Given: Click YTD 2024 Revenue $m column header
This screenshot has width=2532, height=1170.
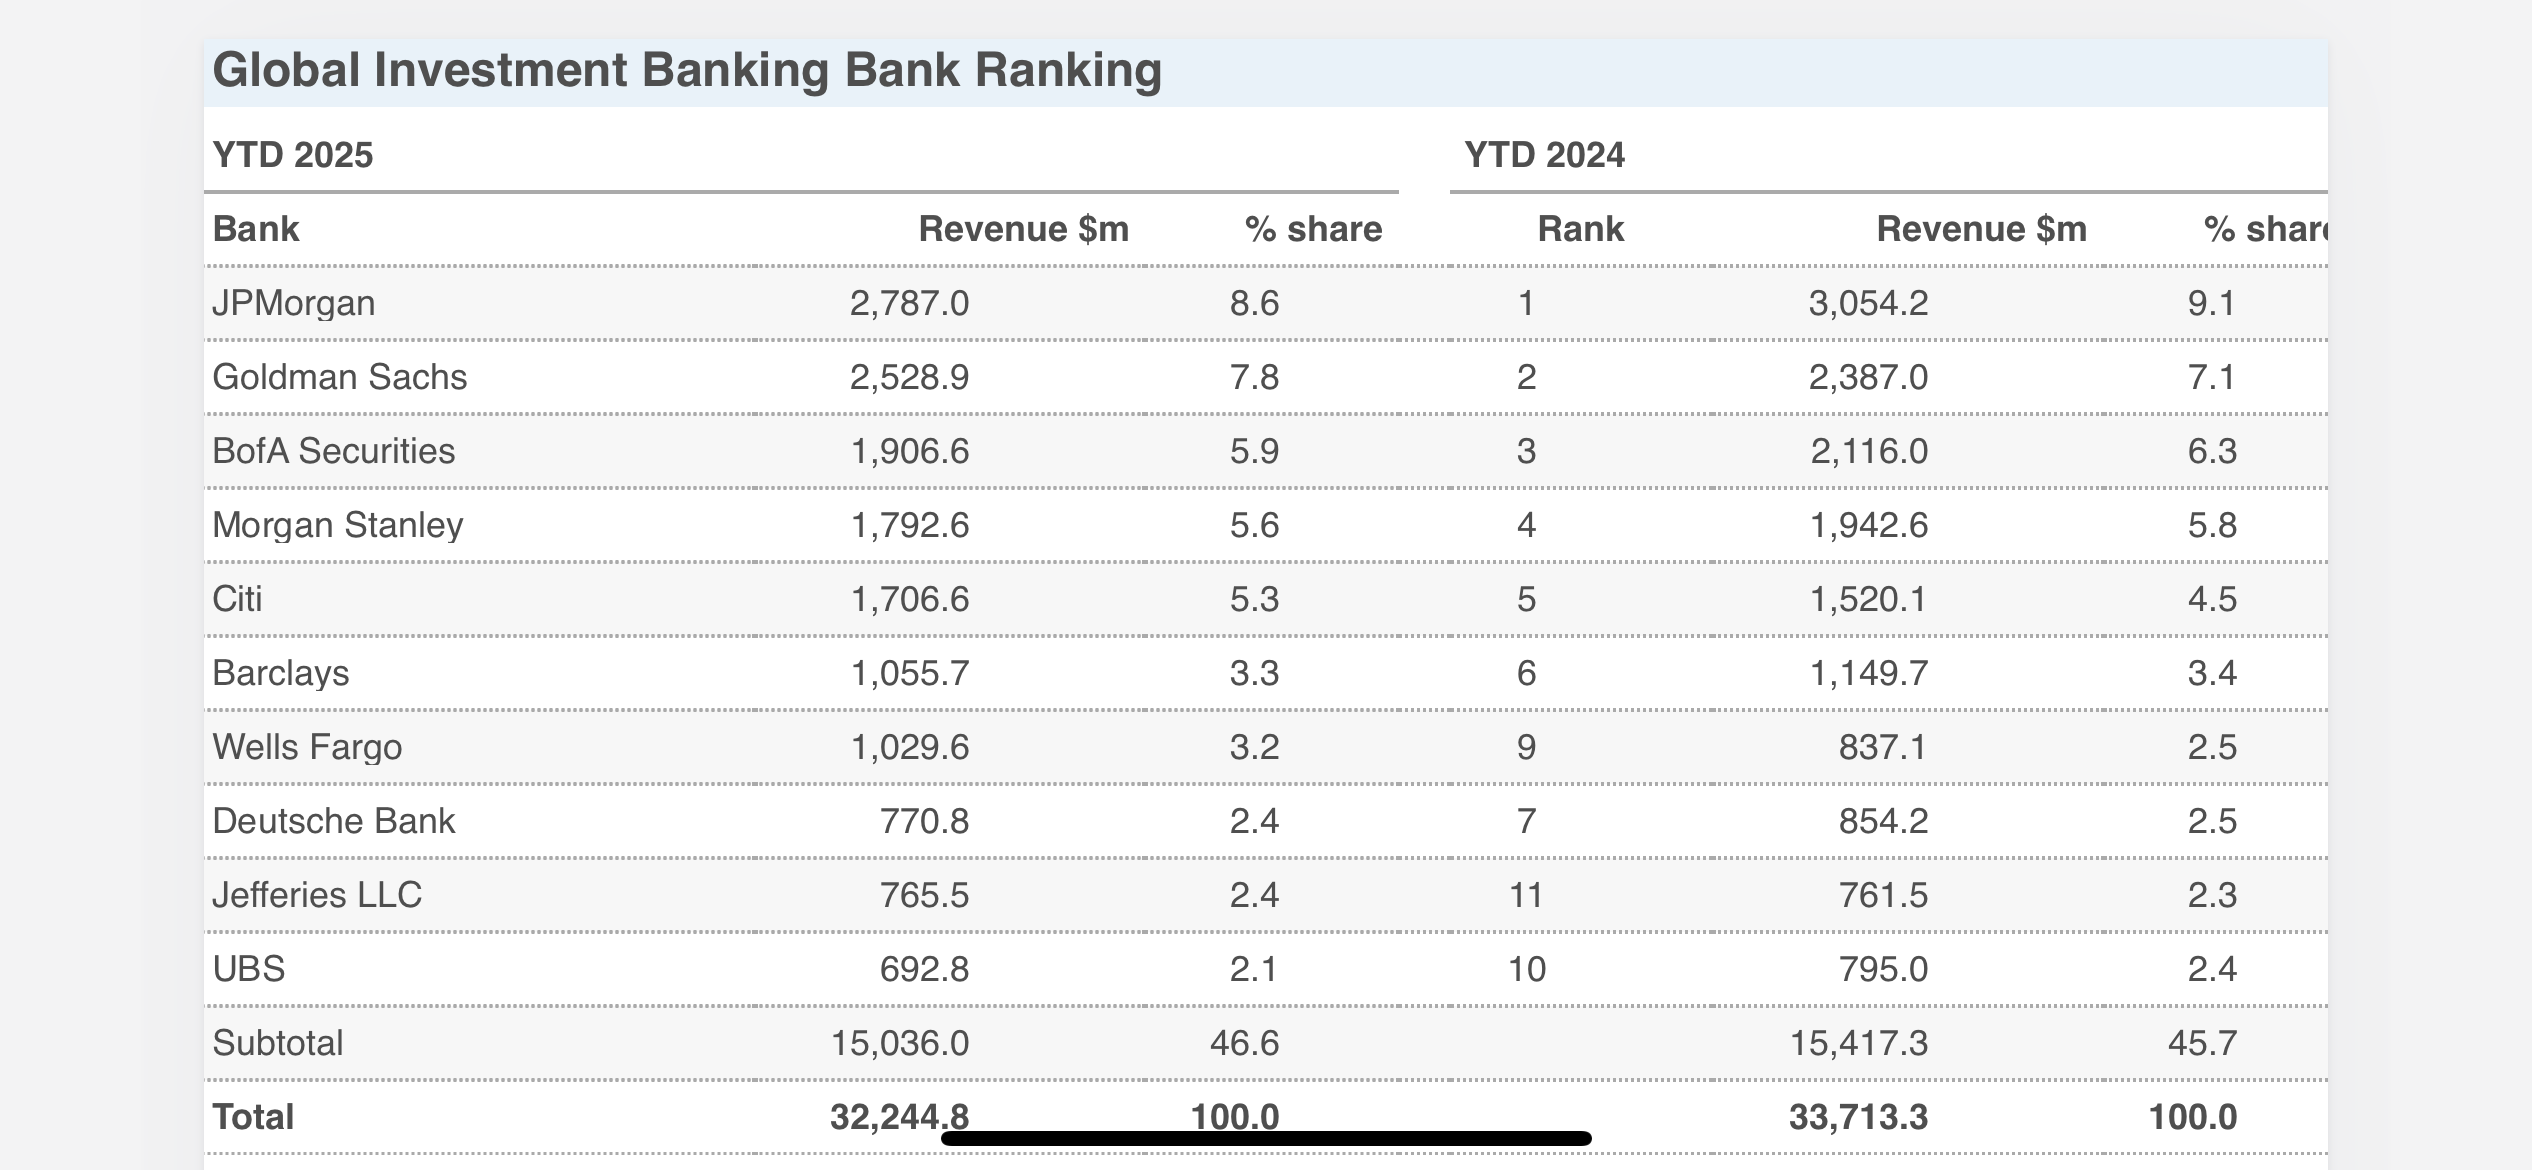Looking at the screenshot, I should [1981, 229].
